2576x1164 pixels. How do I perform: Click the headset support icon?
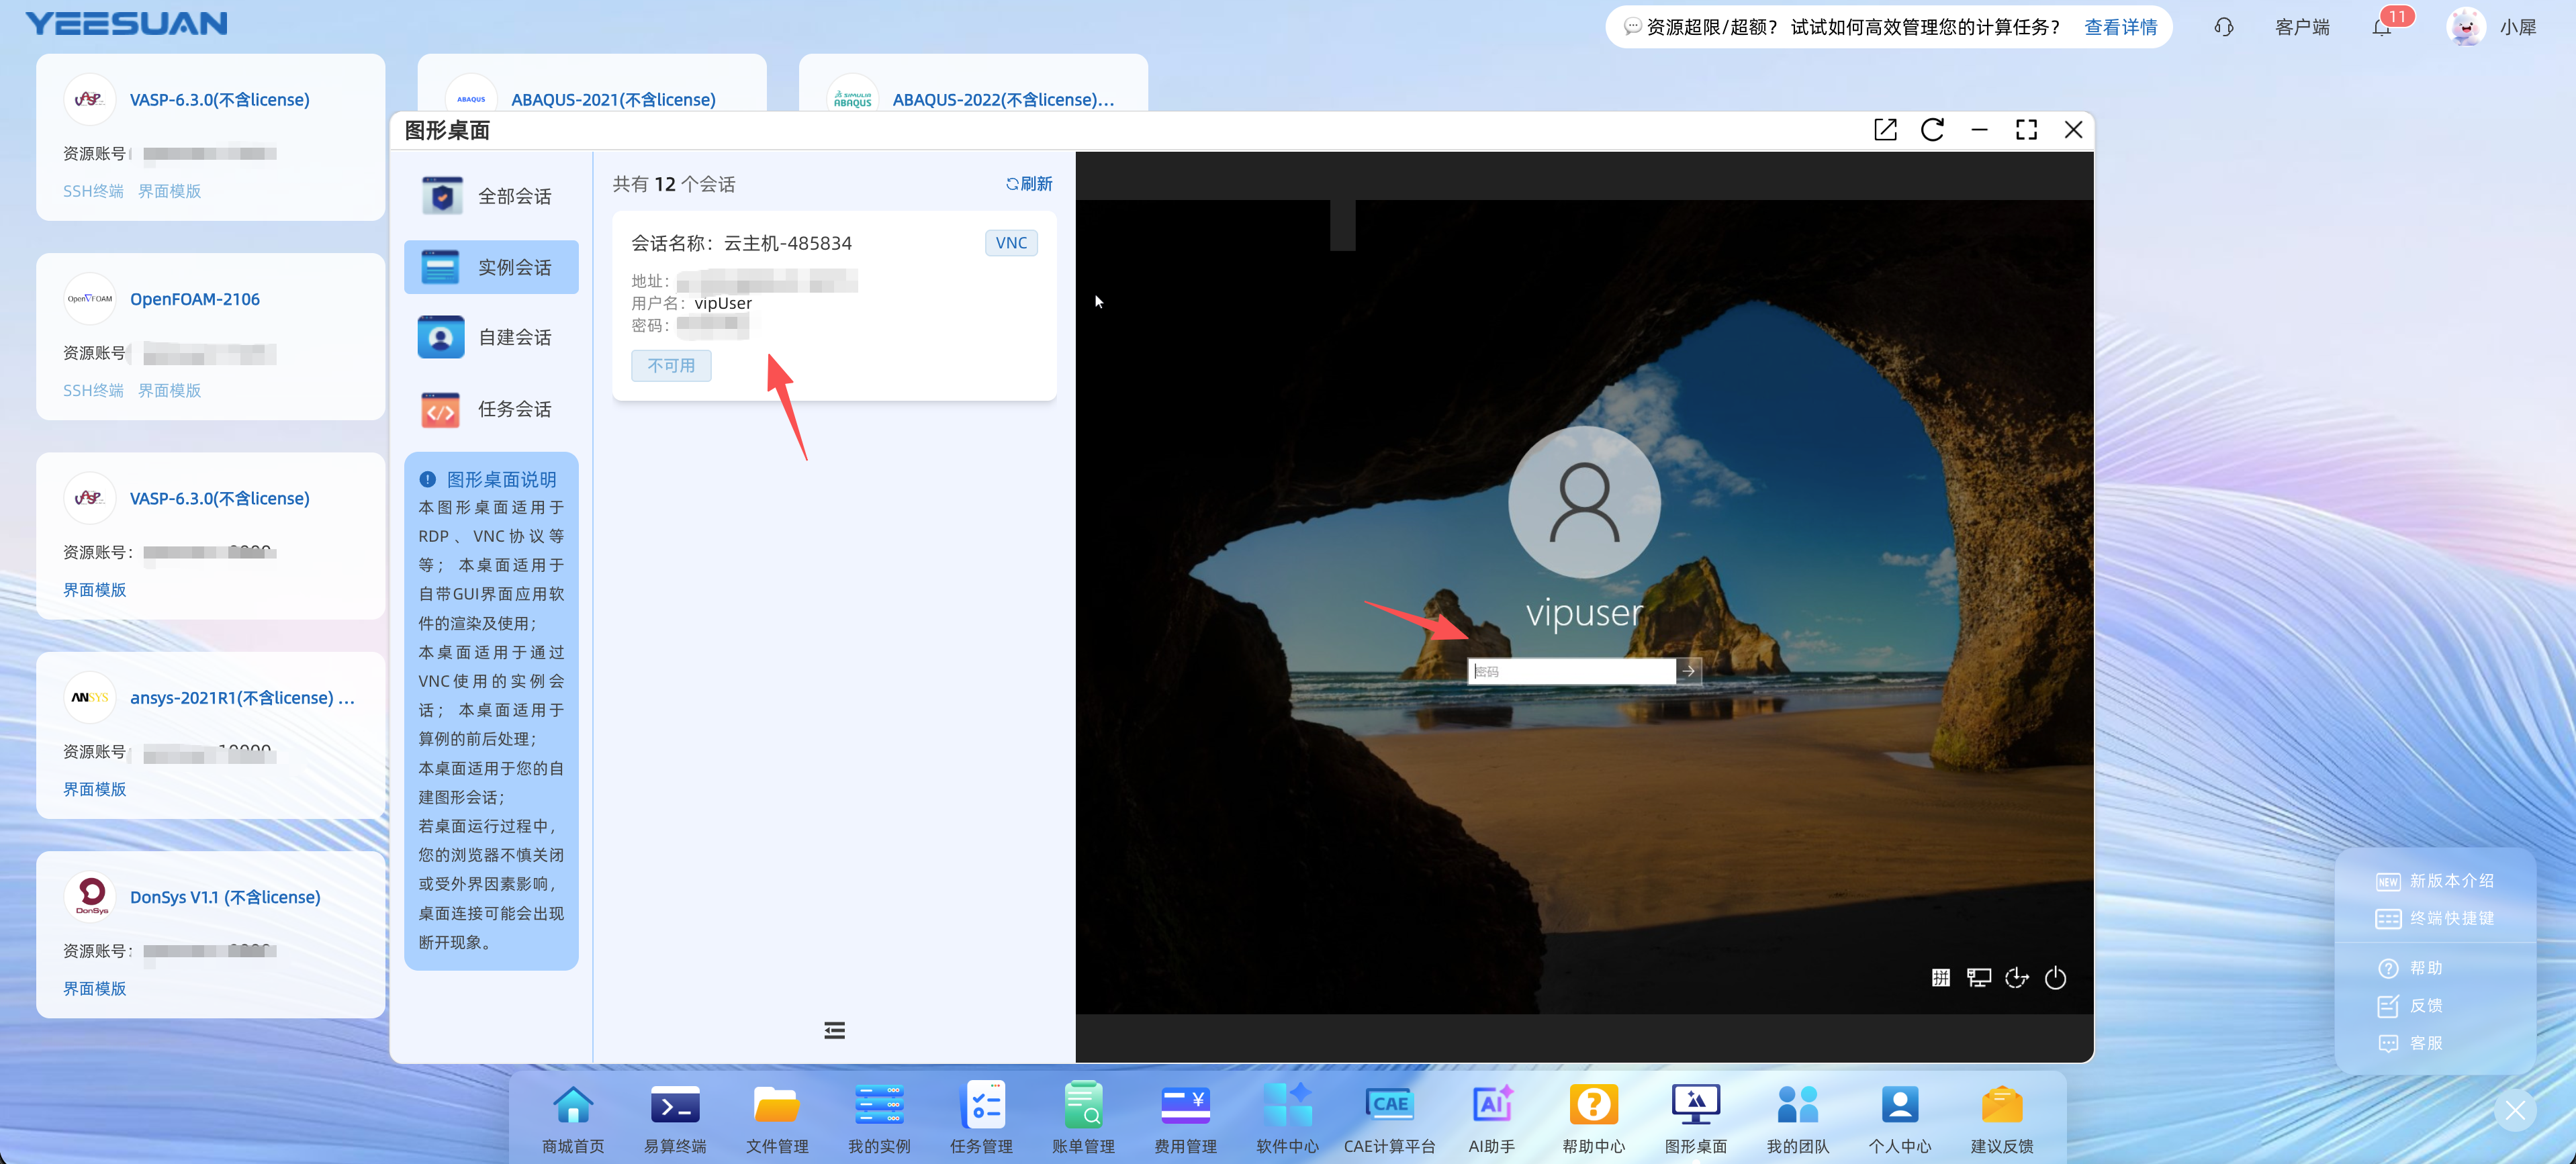[2223, 27]
